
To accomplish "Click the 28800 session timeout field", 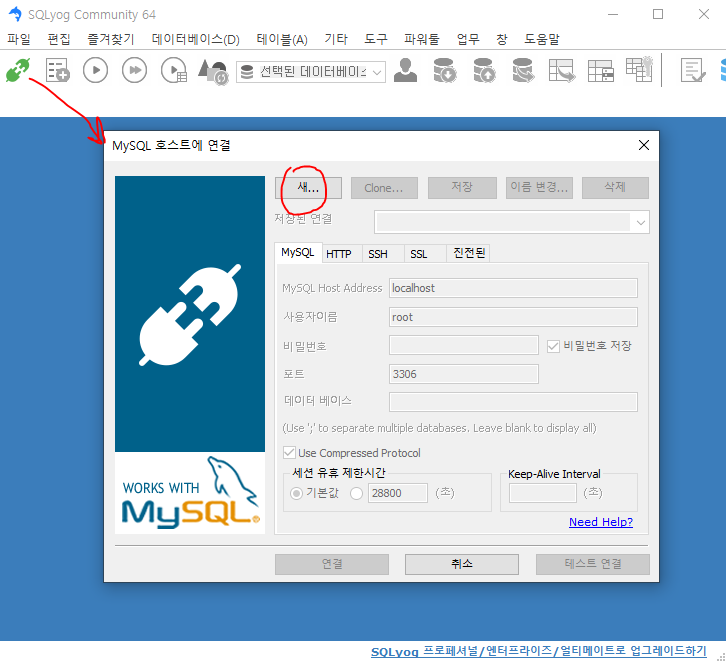I will pyautogui.click(x=398, y=493).
